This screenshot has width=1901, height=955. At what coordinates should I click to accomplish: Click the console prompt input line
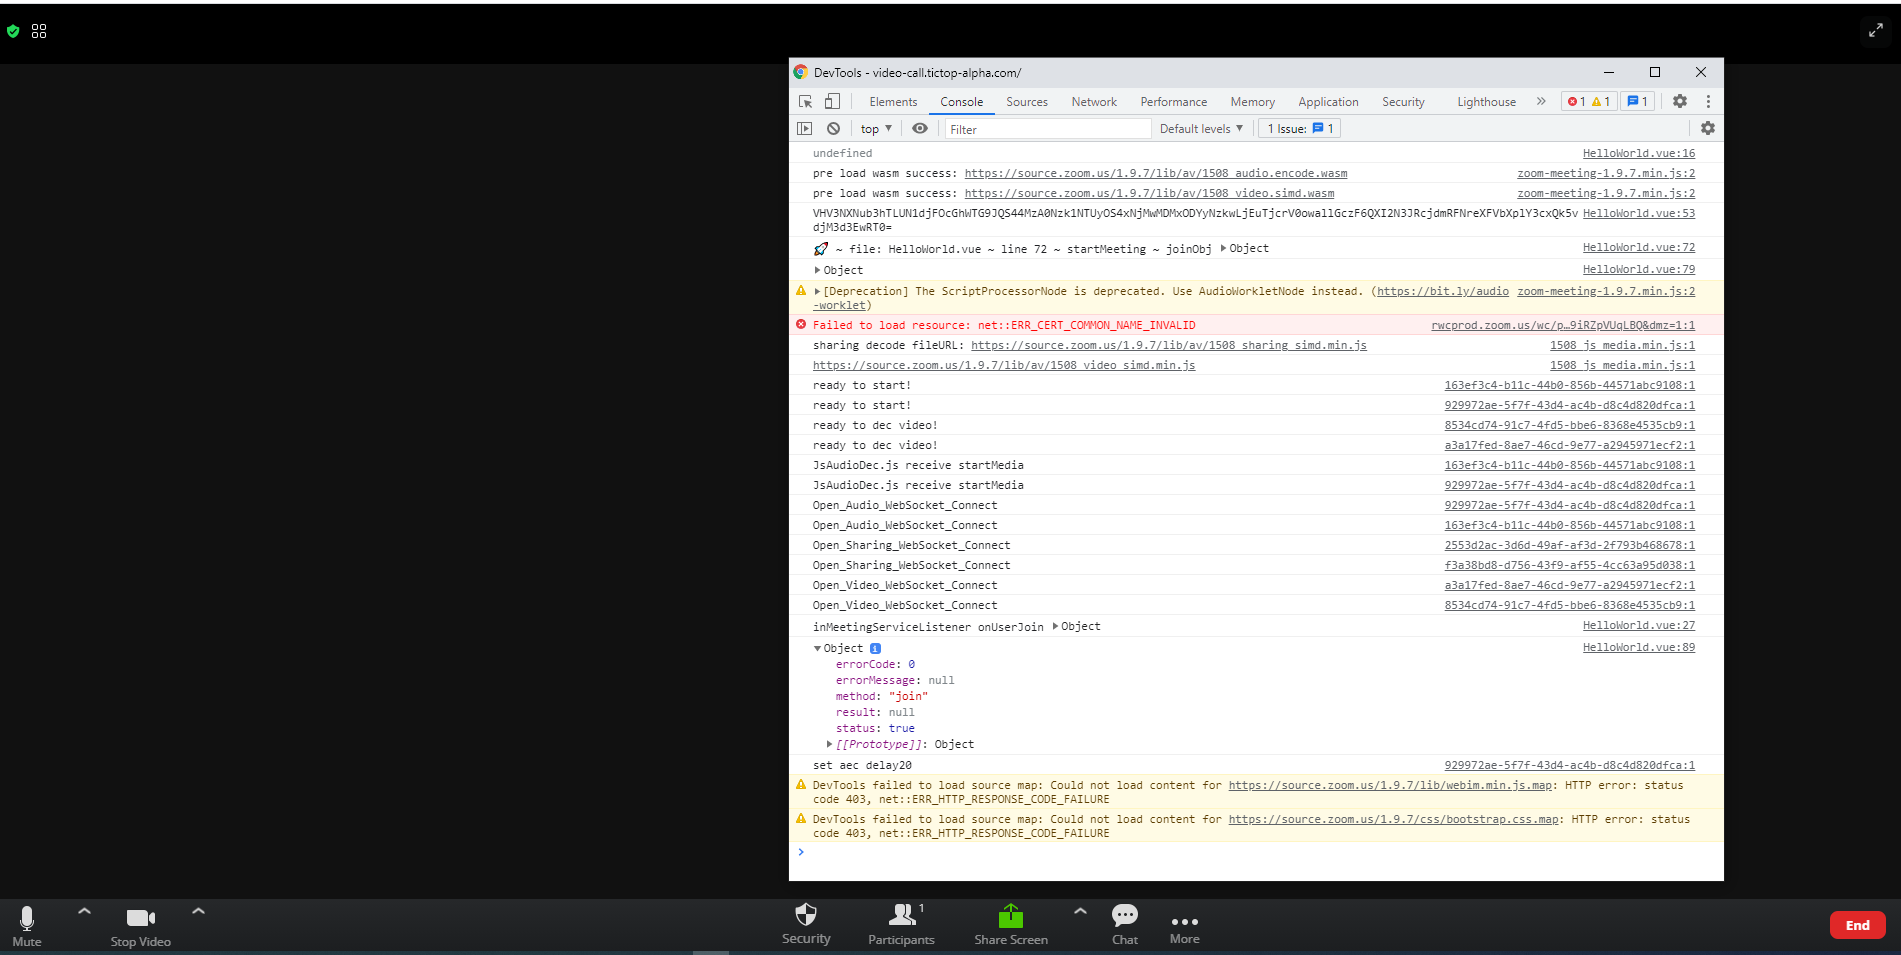click(x=1256, y=852)
